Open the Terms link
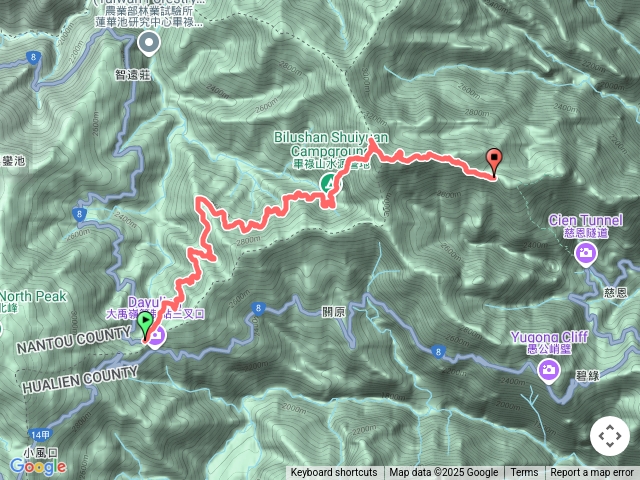The width and height of the screenshot is (640, 480). (x=524, y=473)
